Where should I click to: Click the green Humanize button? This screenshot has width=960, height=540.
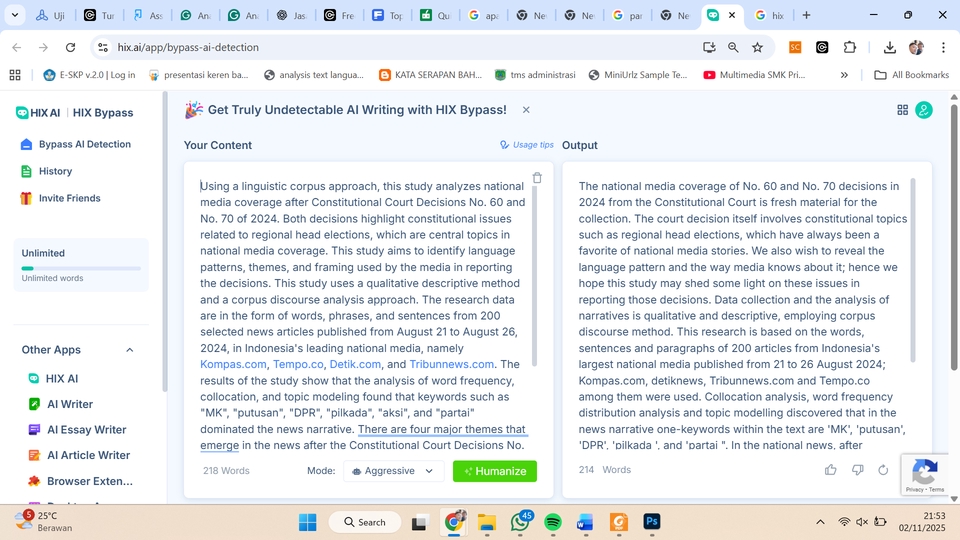(494, 471)
